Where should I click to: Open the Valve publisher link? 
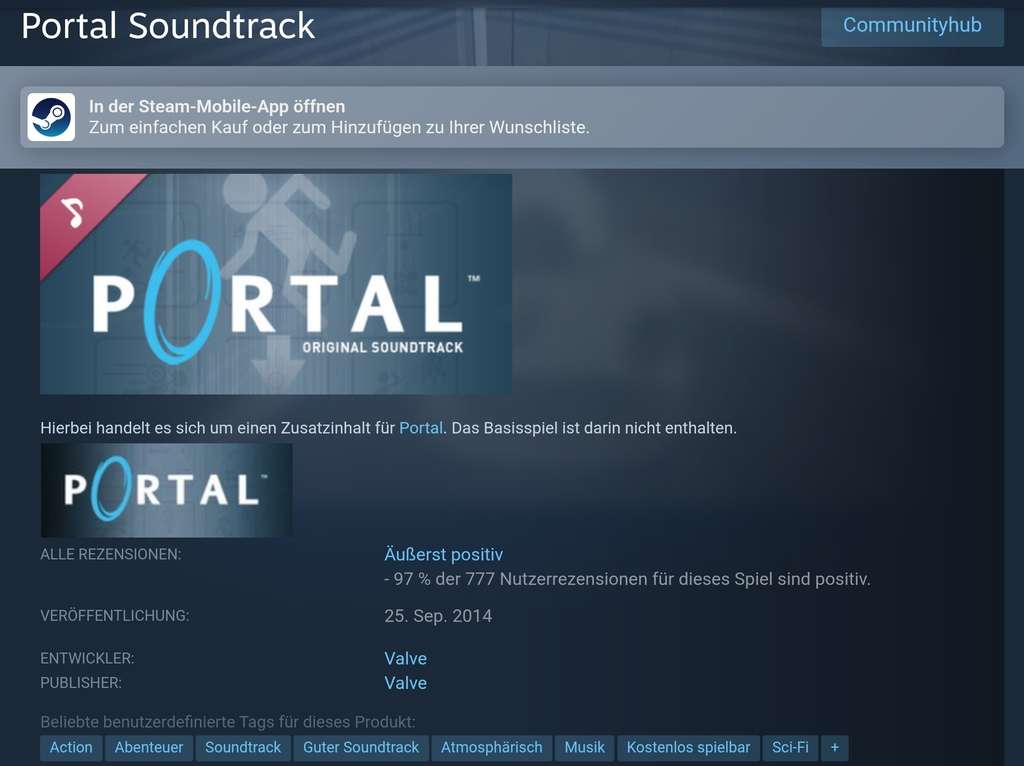406,682
